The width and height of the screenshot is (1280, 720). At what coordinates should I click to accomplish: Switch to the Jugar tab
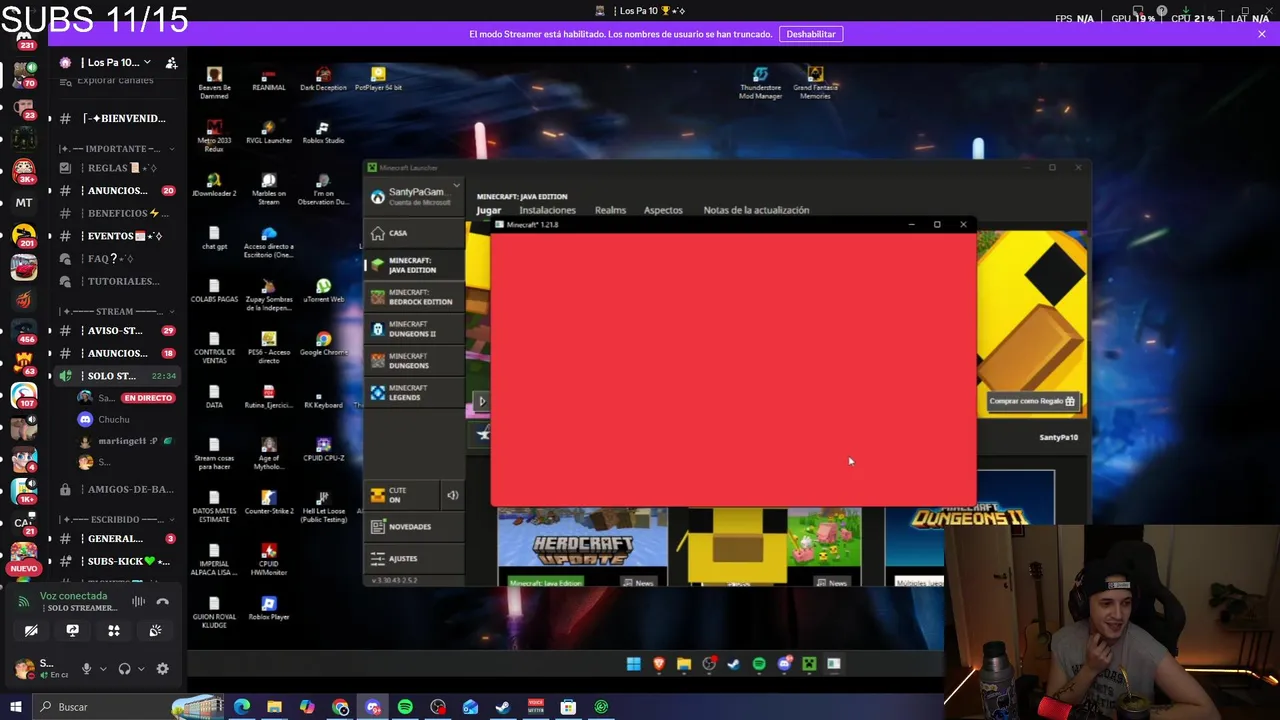[489, 210]
